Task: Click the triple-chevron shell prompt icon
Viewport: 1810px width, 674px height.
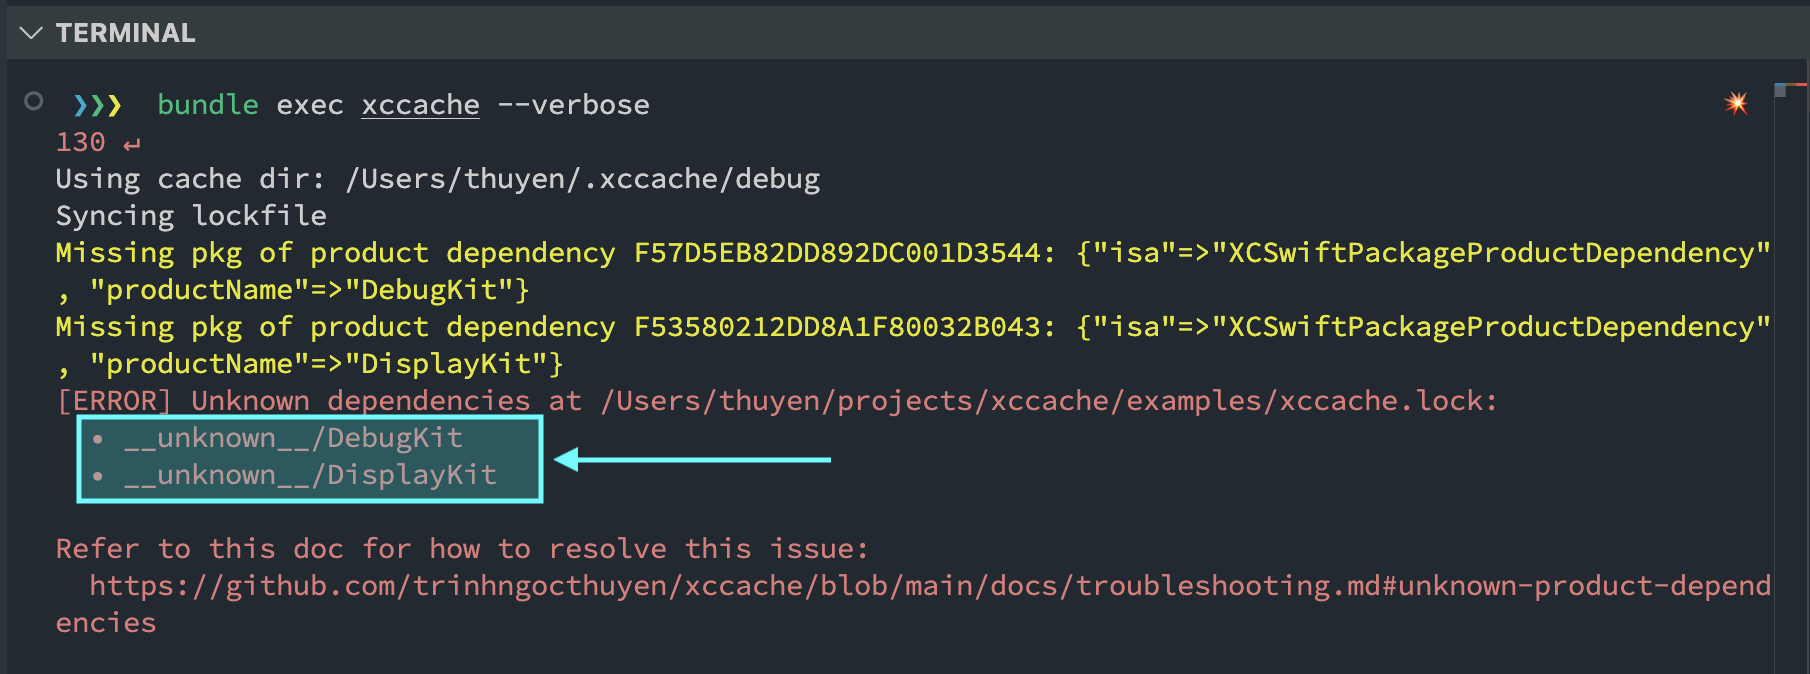Action: point(97,105)
